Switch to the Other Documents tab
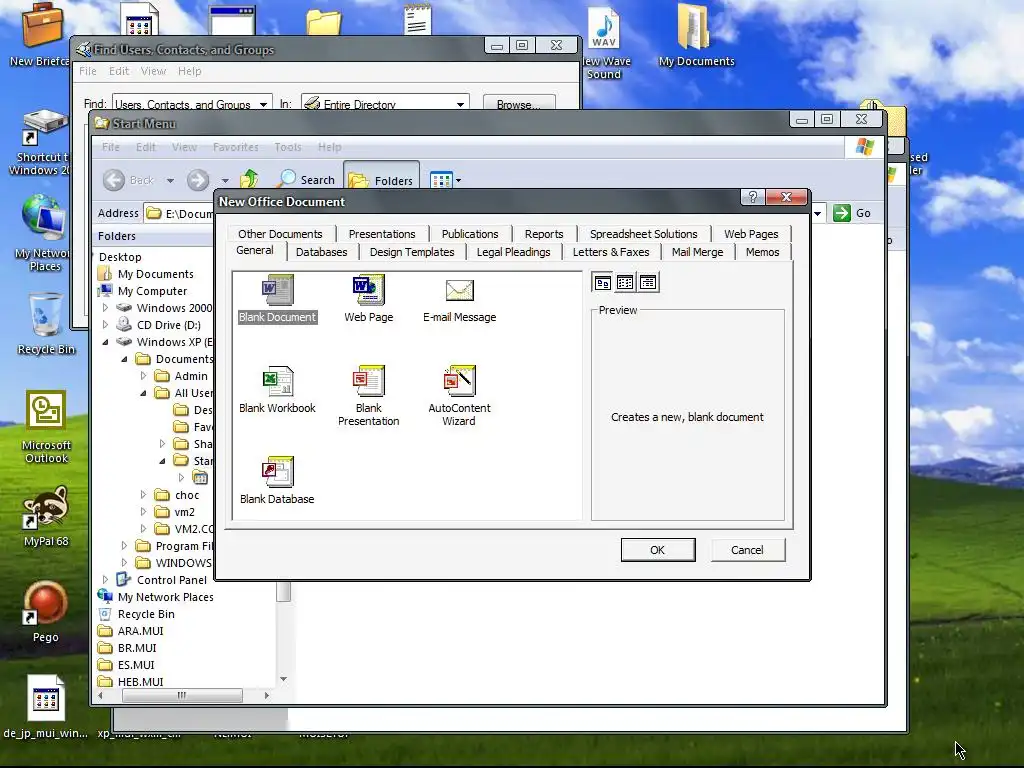1024x768 pixels. [280, 234]
